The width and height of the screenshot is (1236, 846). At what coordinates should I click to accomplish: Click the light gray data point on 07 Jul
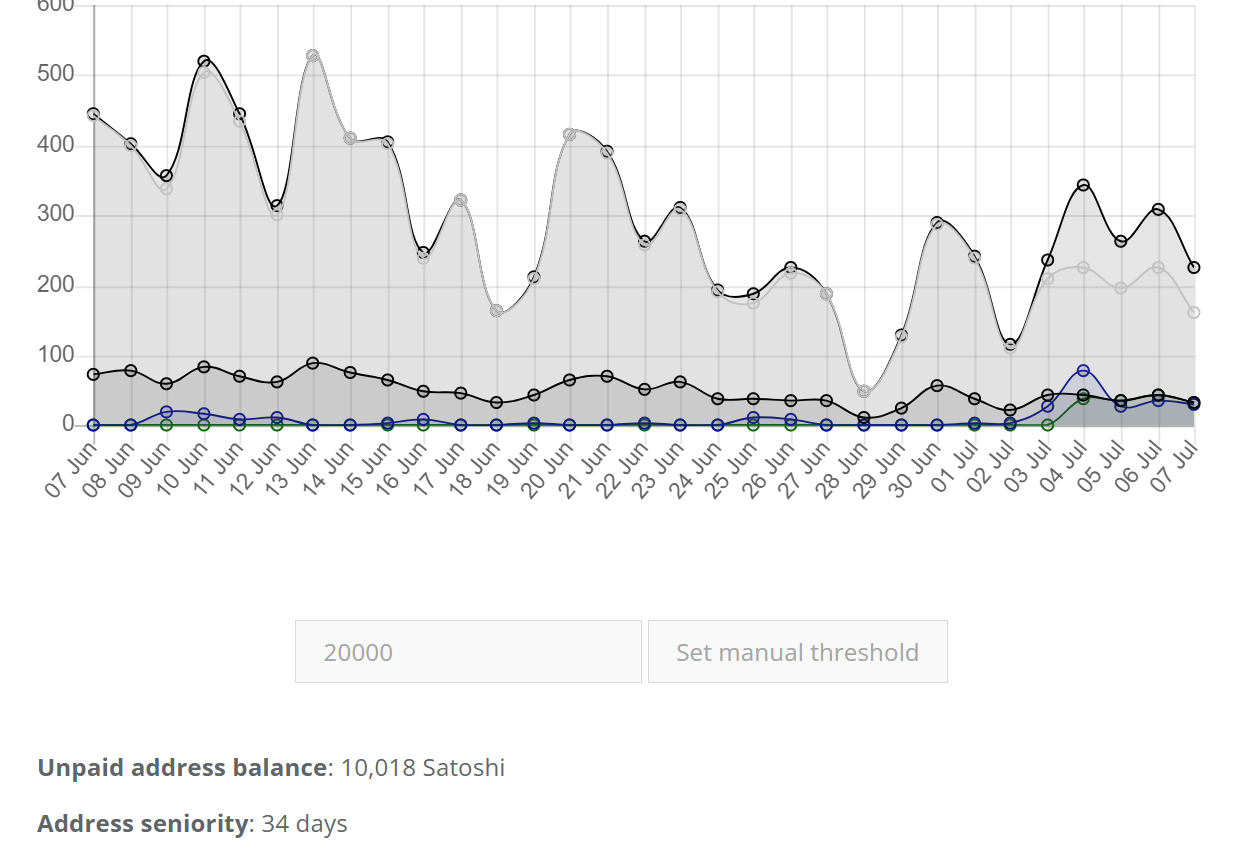click(x=1194, y=312)
